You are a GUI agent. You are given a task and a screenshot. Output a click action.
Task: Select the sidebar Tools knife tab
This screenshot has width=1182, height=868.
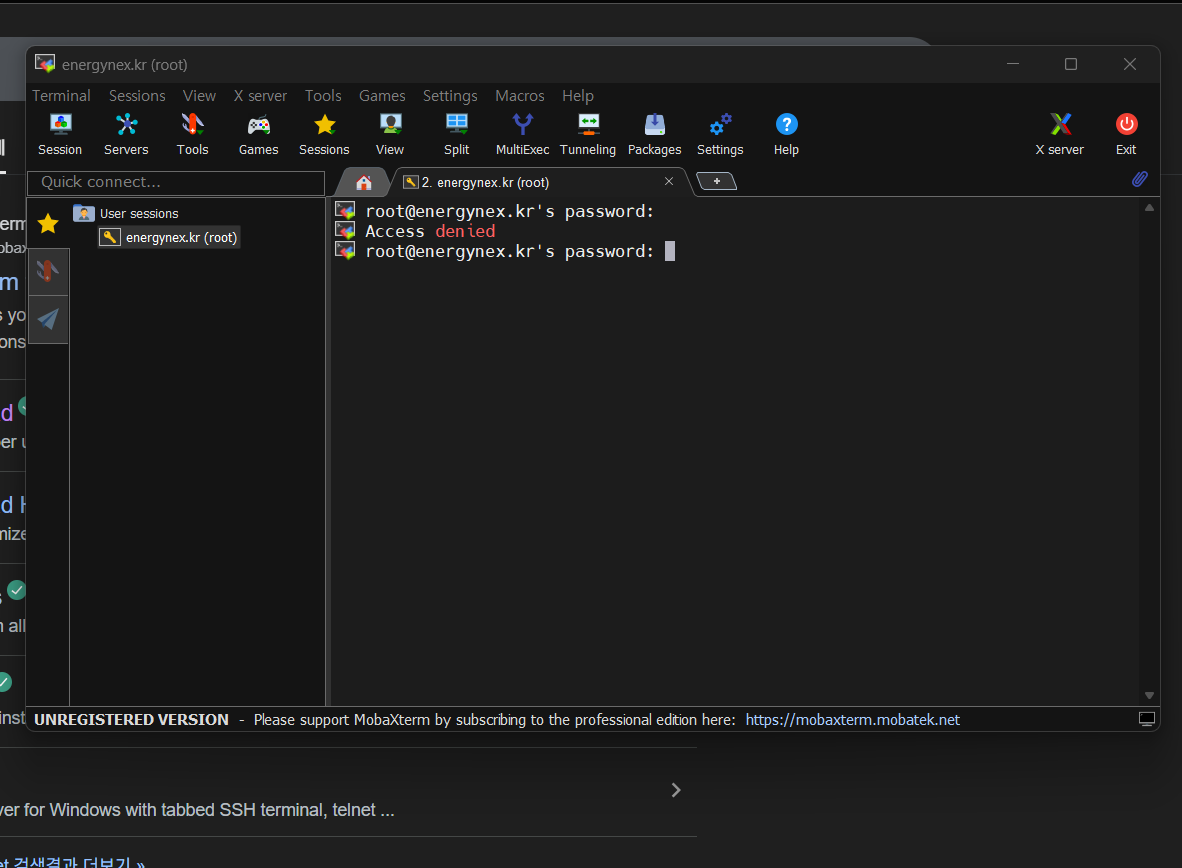tap(48, 271)
